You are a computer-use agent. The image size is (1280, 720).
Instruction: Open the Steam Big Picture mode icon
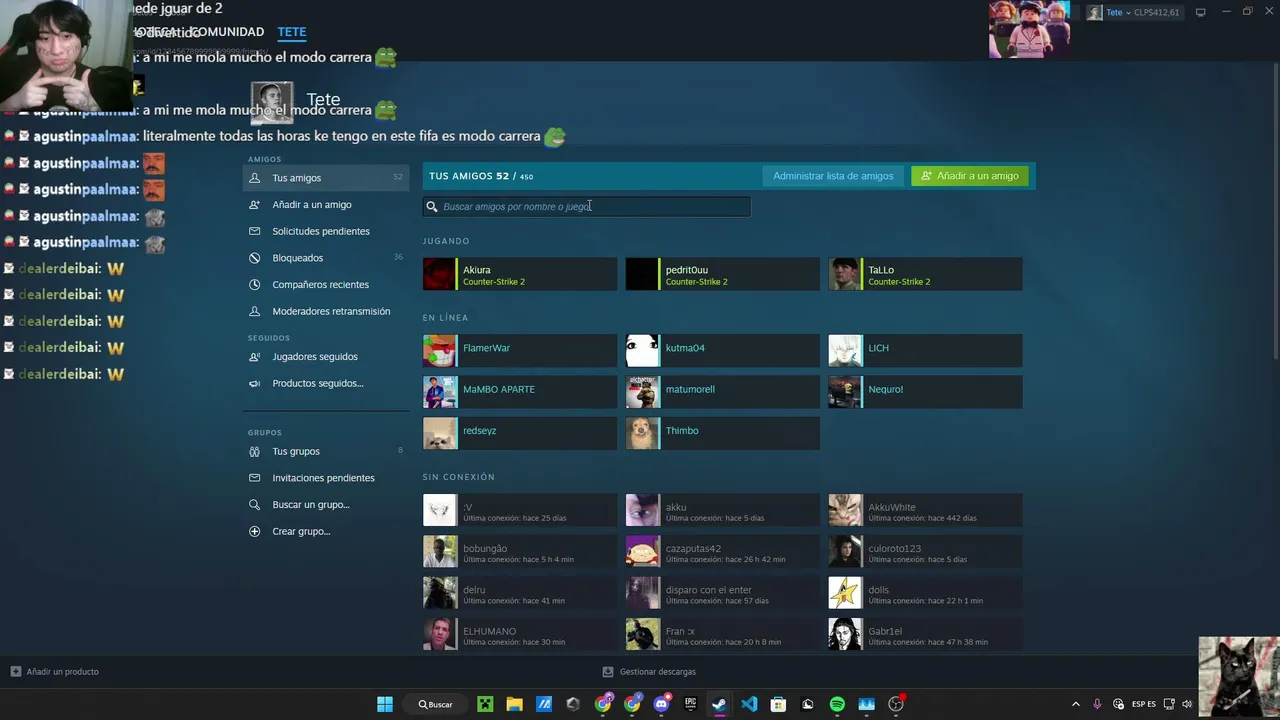(1201, 12)
